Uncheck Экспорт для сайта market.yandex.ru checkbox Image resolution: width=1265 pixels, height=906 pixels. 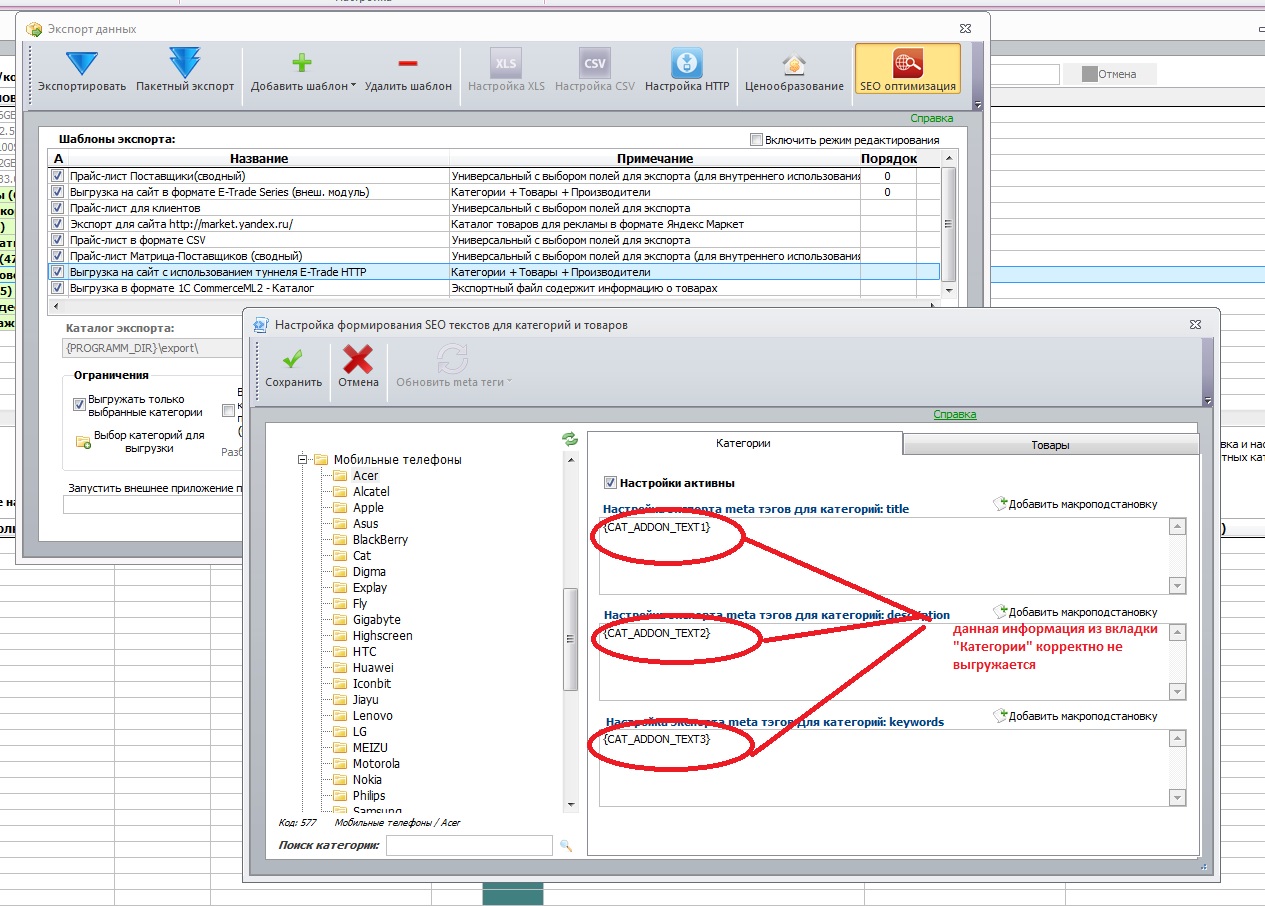58,224
